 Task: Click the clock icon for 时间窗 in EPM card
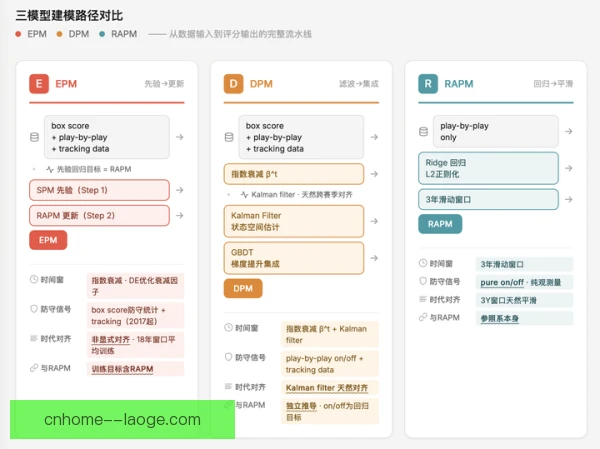tap(34, 279)
